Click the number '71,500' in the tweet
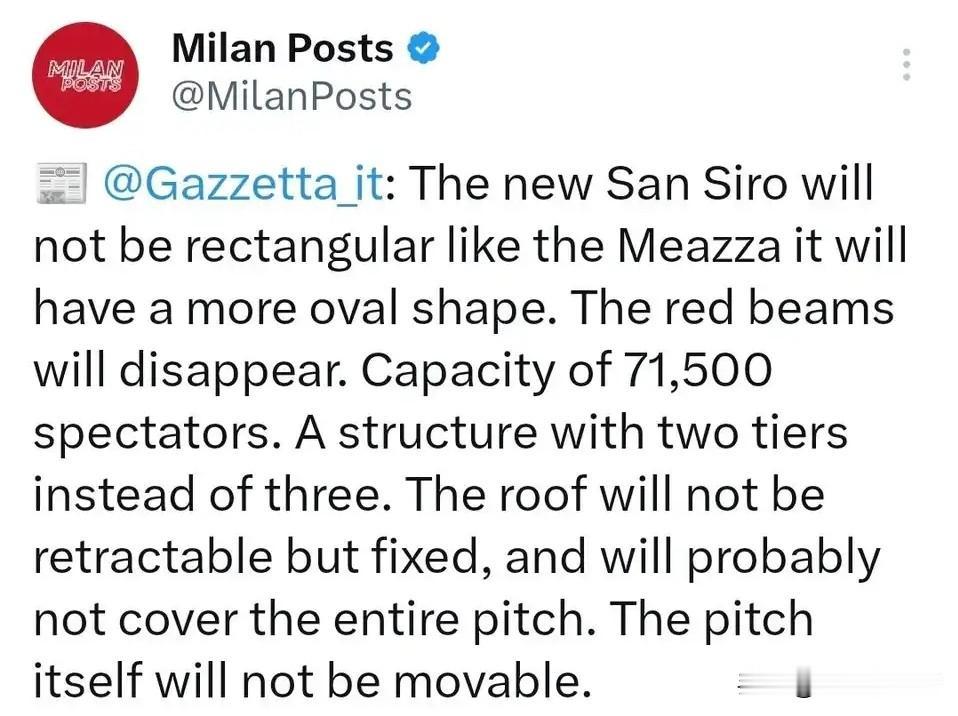Image resolution: width=958 pixels, height=716 pixels. pyautogui.click(x=696, y=371)
